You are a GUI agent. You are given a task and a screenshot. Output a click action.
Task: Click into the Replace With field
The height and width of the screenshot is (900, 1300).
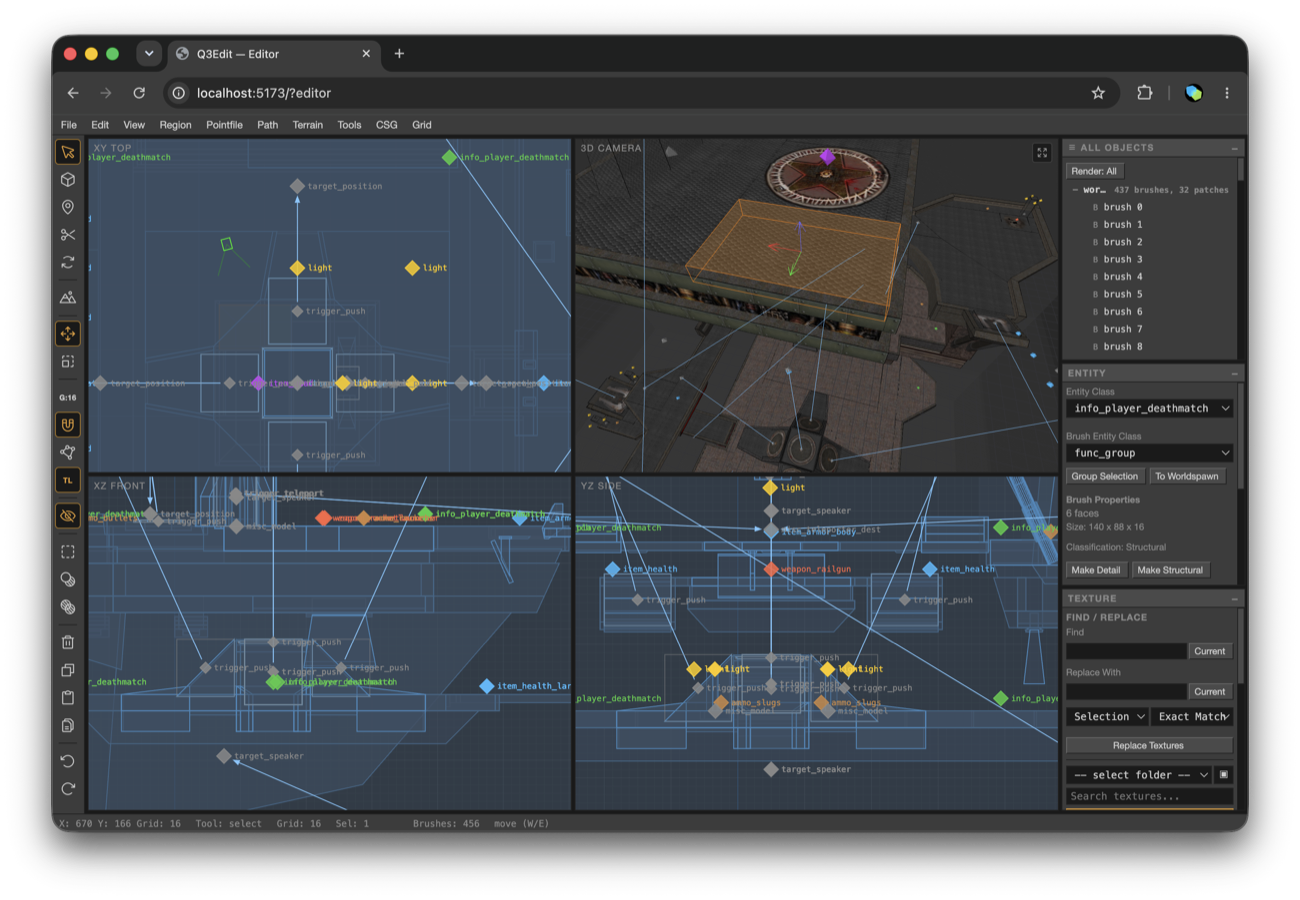pyautogui.click(x=1126, y=691)
